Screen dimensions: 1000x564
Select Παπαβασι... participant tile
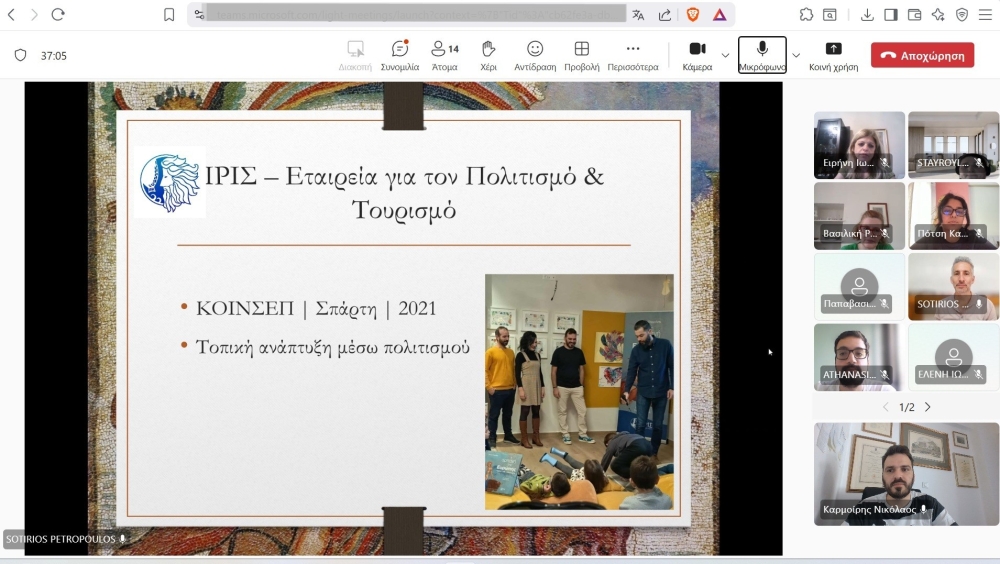pos(859,286)
